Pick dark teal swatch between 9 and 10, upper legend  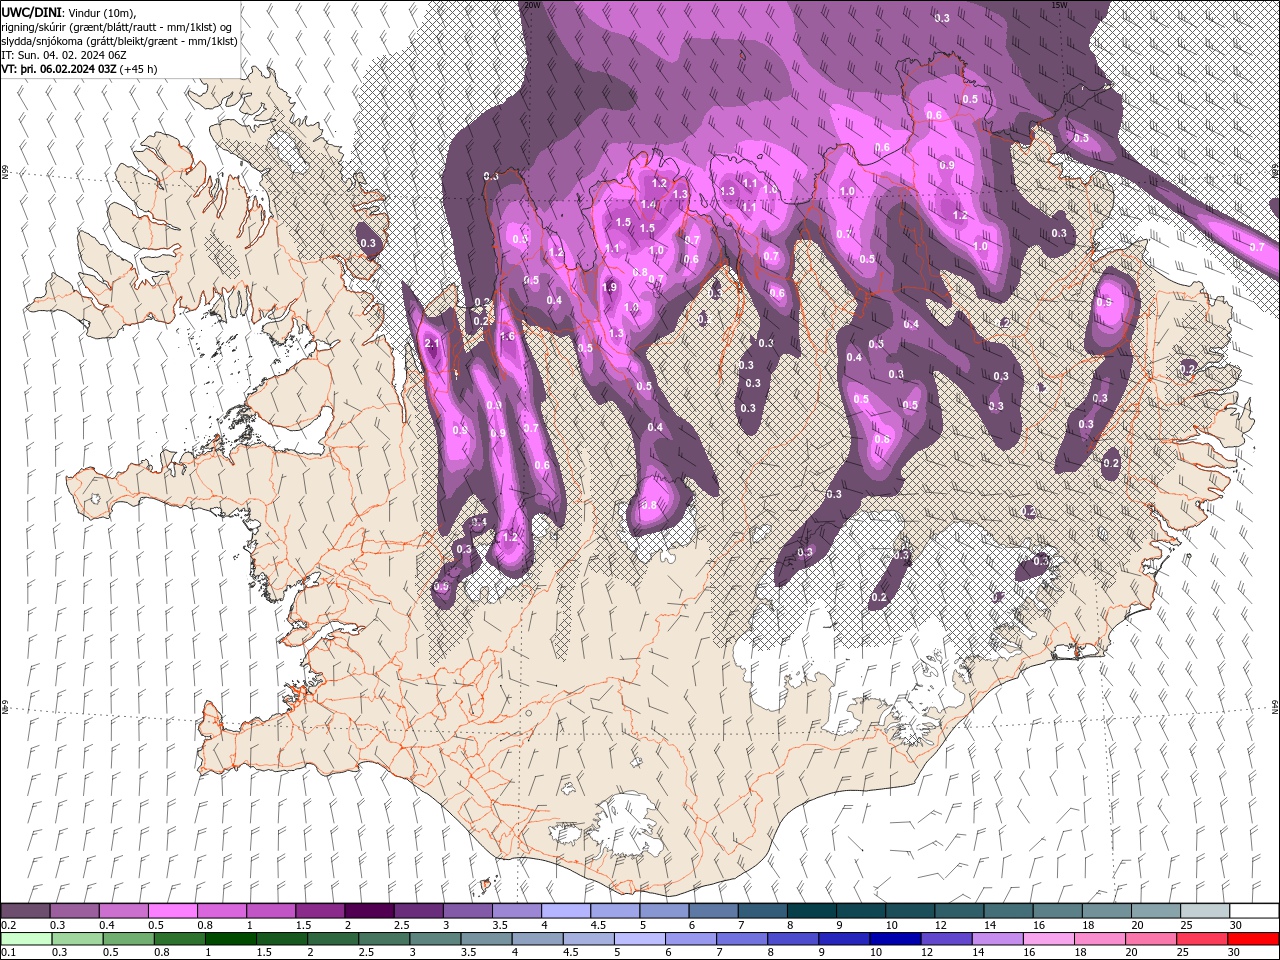[x=861, y=911]
